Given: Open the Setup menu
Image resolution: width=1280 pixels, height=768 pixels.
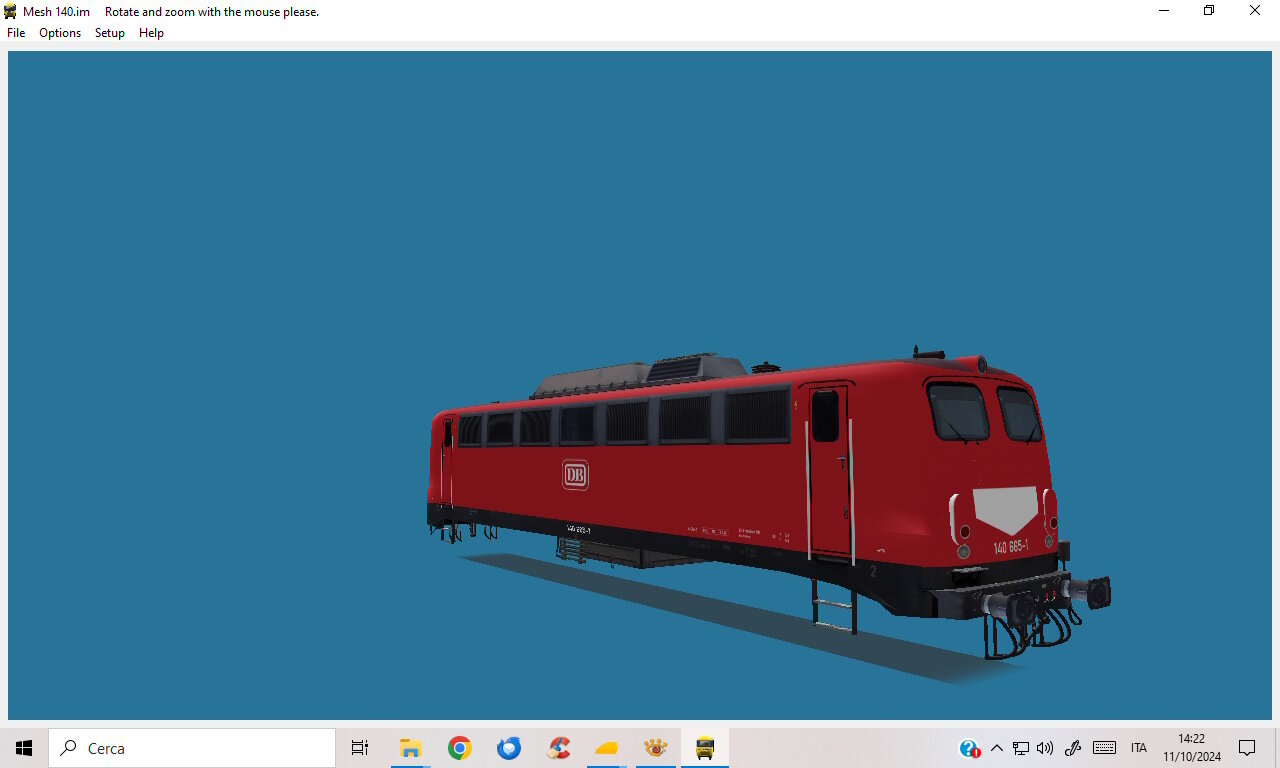Looking at the screenshot, I should [110, 33].
